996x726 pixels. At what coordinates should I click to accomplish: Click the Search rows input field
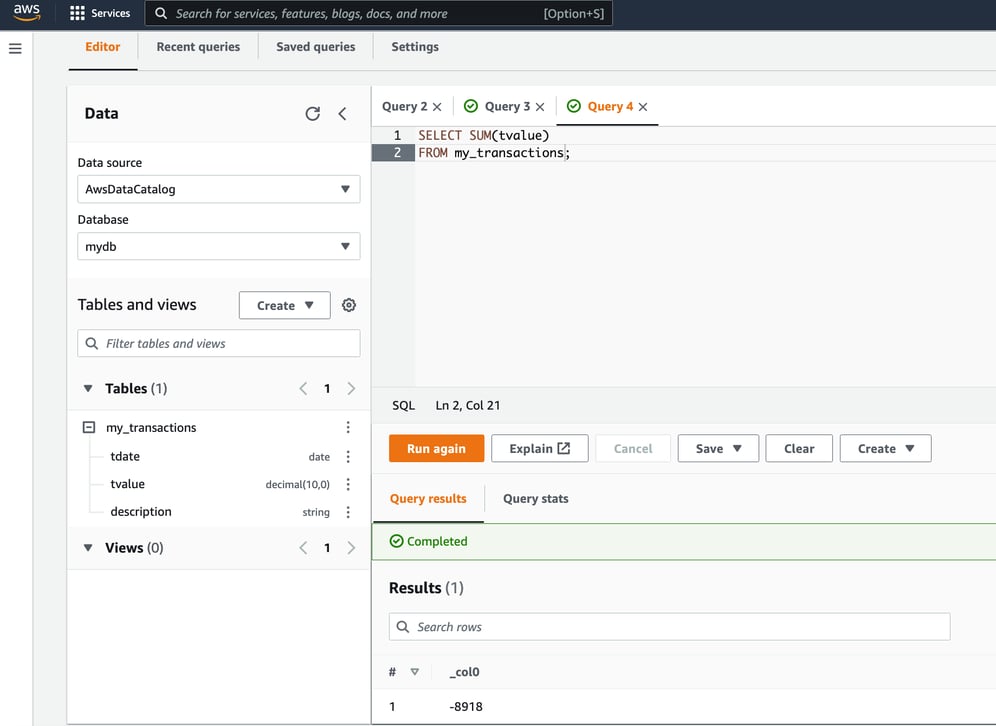pyautogui.click(x=670, y=626)
